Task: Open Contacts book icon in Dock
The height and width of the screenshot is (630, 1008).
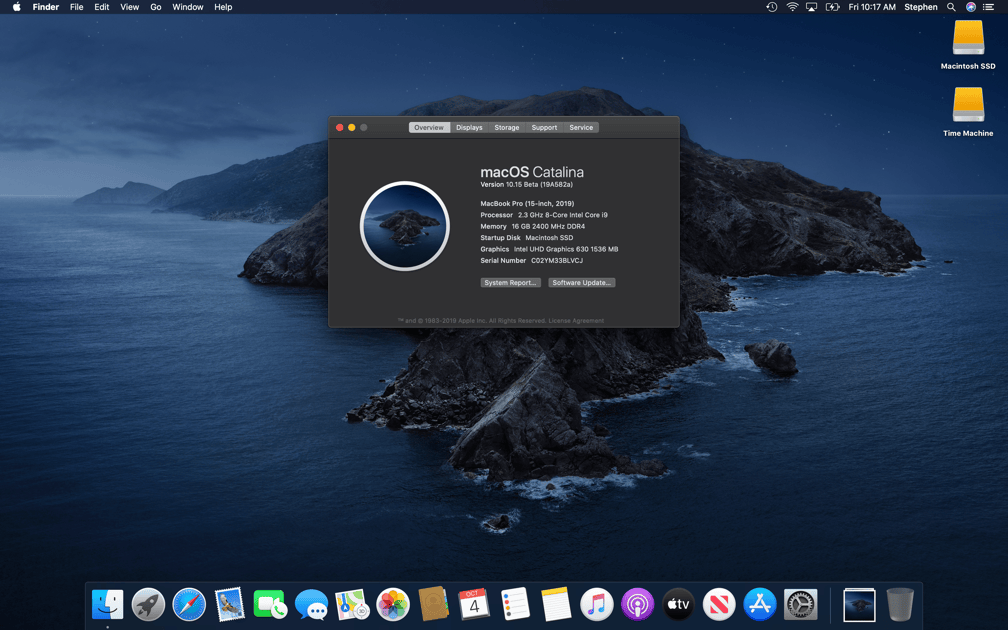Action: pos(433,604)
